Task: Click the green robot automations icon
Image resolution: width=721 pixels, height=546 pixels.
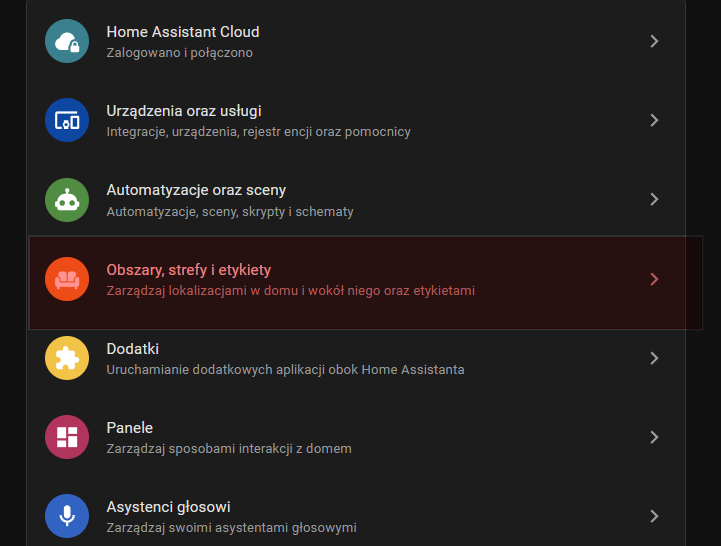Action: 67,199
